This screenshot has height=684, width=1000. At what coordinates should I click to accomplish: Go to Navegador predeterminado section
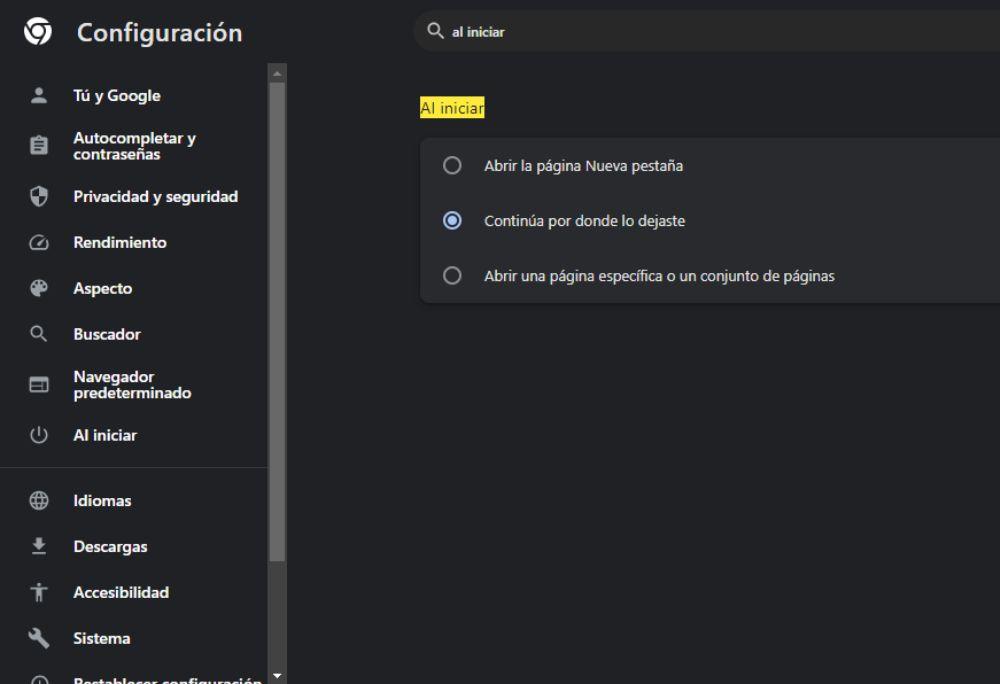click(131, 385)
